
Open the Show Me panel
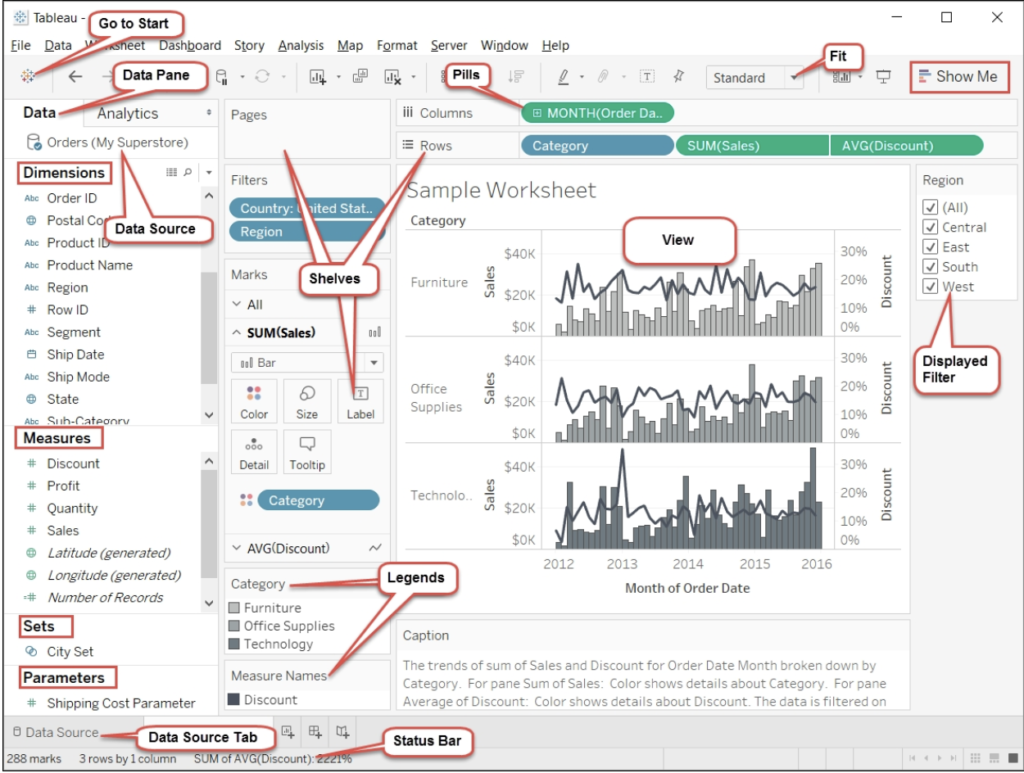(958, 77)
